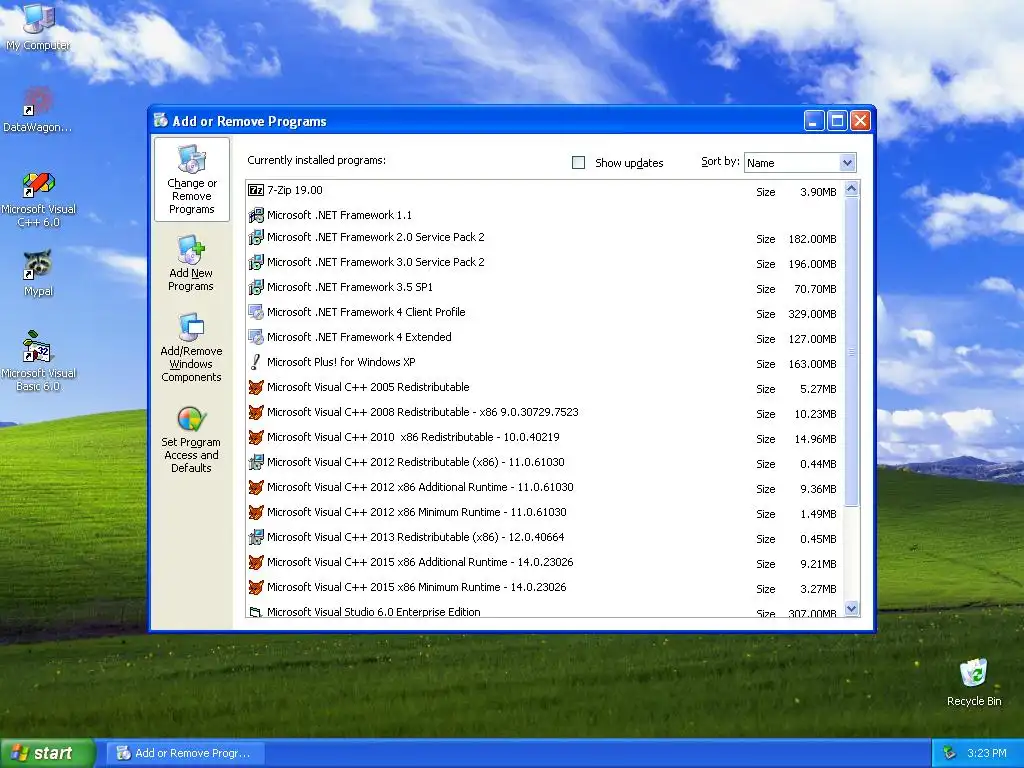The height and width of the screenshot is (768, 1024).
Task: Open the Windows start button
Action: [x=47, y=753]
